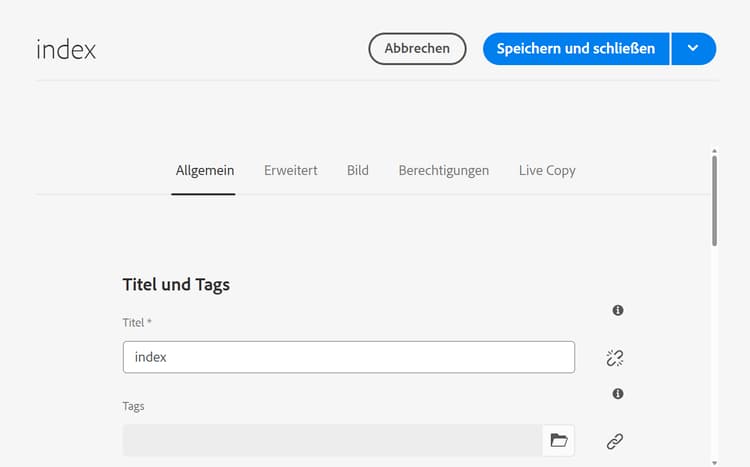Click inside the Tags input field
The image size is (750, 467).
pyautogui.click(x=332, y=440)
